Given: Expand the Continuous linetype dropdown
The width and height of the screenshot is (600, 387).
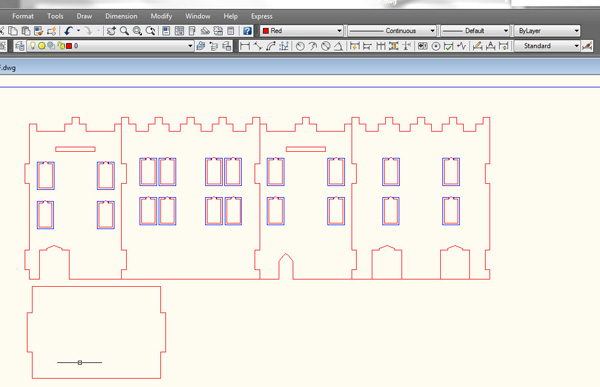Looking at the screenshot, I should click(392, 31).
